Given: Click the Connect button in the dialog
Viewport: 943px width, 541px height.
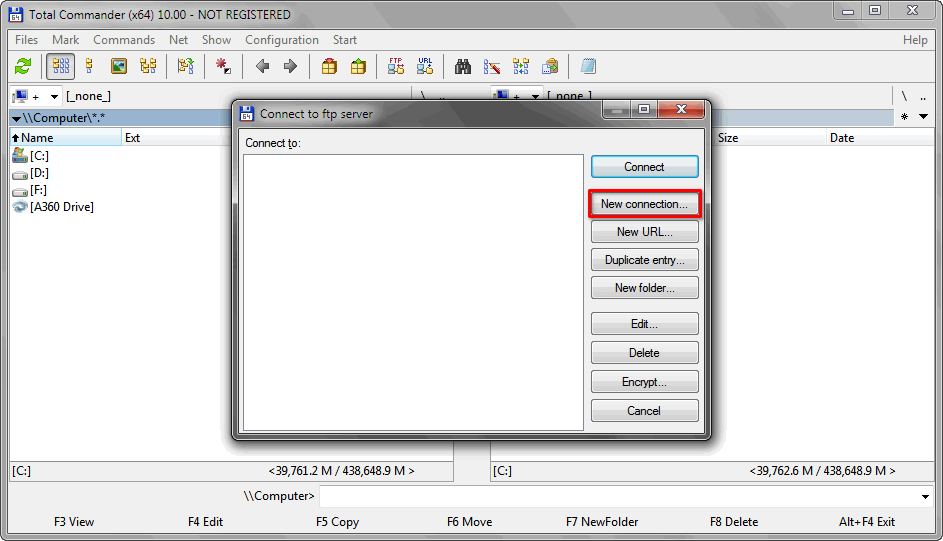Looking at the screenshot, I should 645,167.
